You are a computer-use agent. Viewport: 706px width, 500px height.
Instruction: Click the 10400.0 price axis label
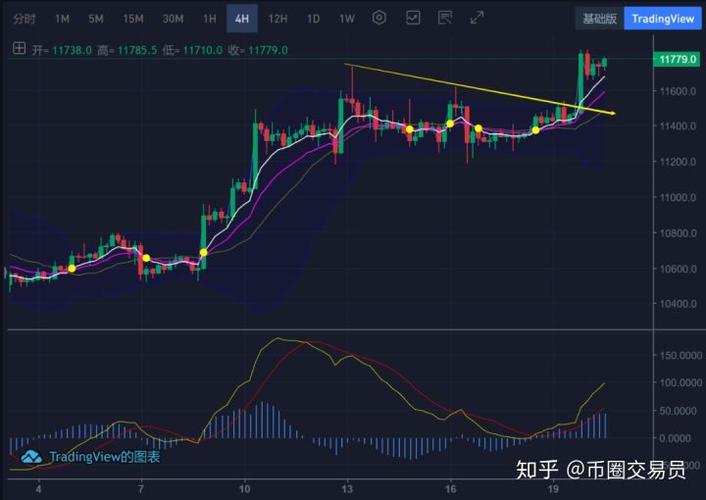pyautogui.click(x=678, y=304)
